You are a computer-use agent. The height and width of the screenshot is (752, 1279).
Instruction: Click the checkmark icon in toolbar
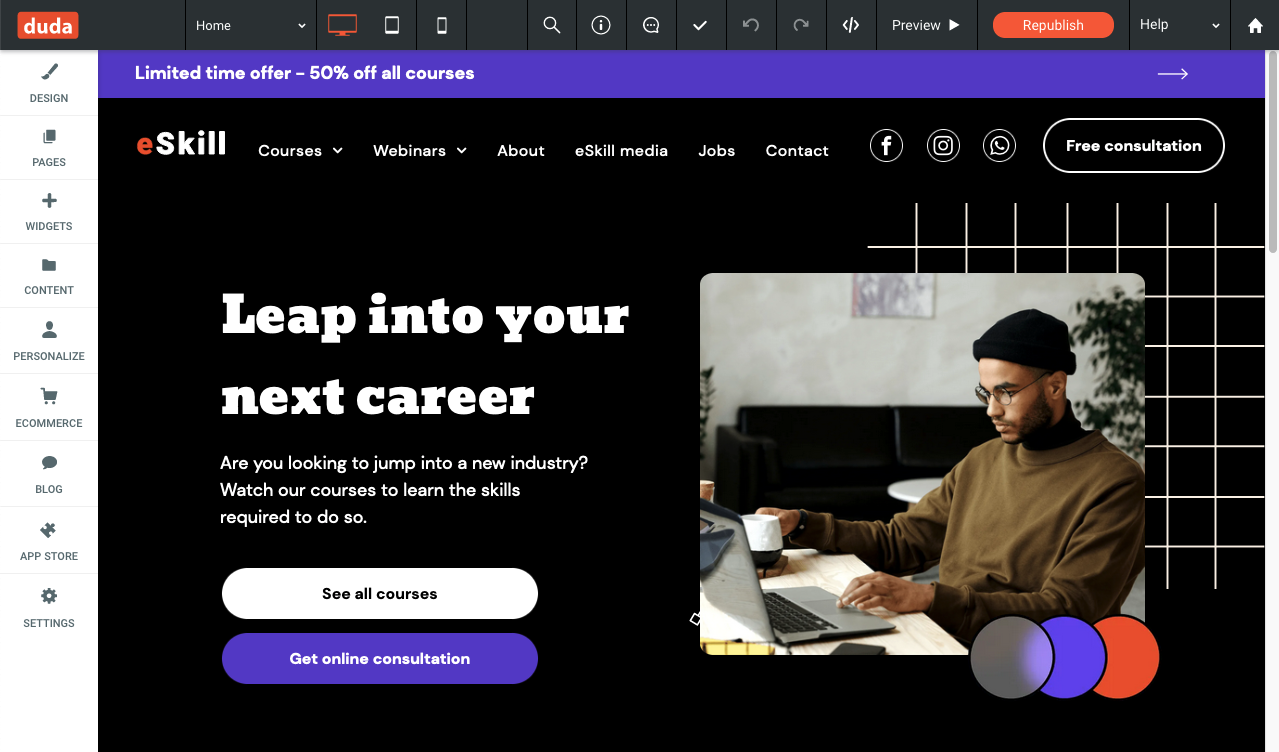pyautogui.click(x=701, y=25)
